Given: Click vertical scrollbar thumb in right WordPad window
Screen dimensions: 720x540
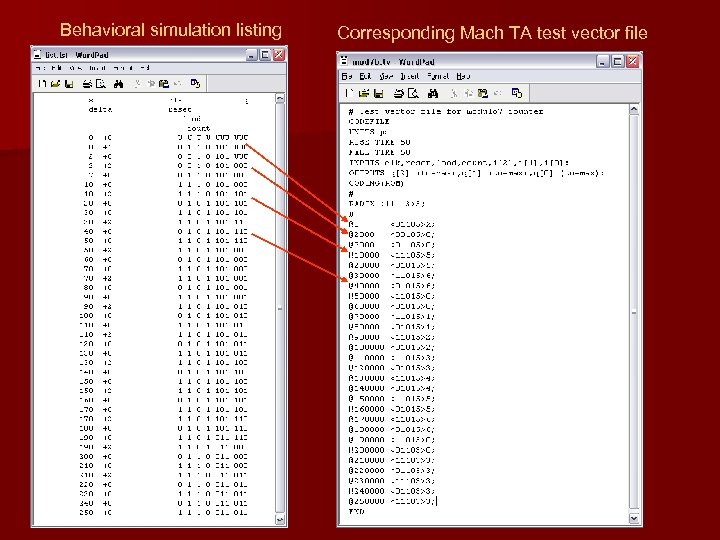Looking at the screenshot, I should coord(634,312).
